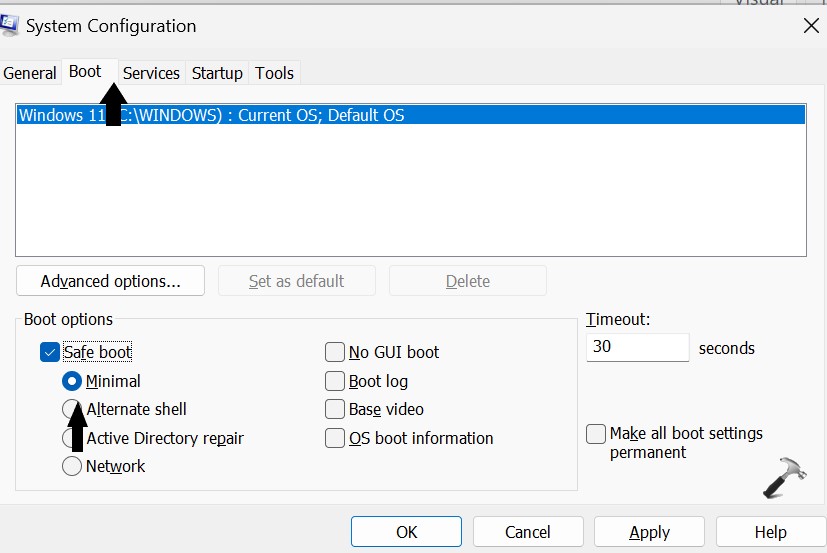Turn on Base video option

click(335, 409)
